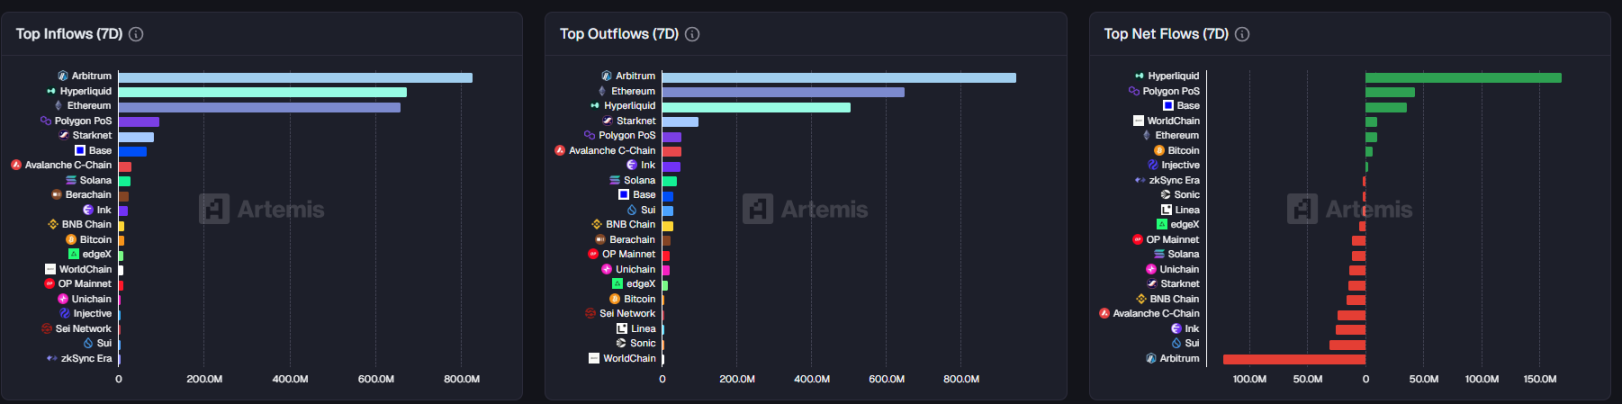Click the Top Net Flows (7D) panel title

[x=1165, y=34]
